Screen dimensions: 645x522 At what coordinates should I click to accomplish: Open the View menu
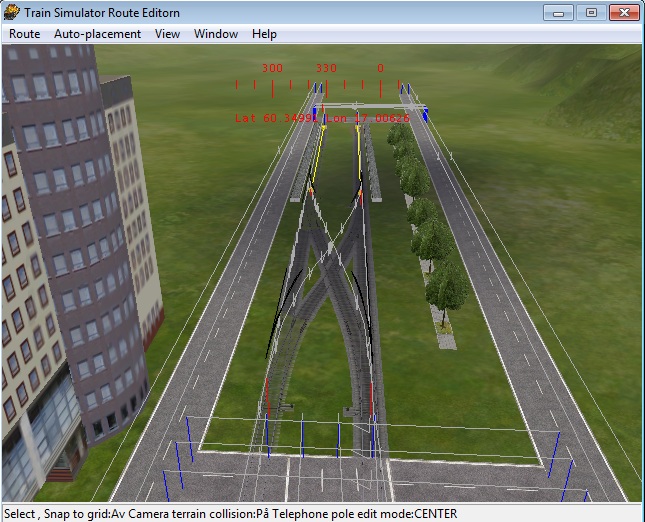[x=167, y=34]
